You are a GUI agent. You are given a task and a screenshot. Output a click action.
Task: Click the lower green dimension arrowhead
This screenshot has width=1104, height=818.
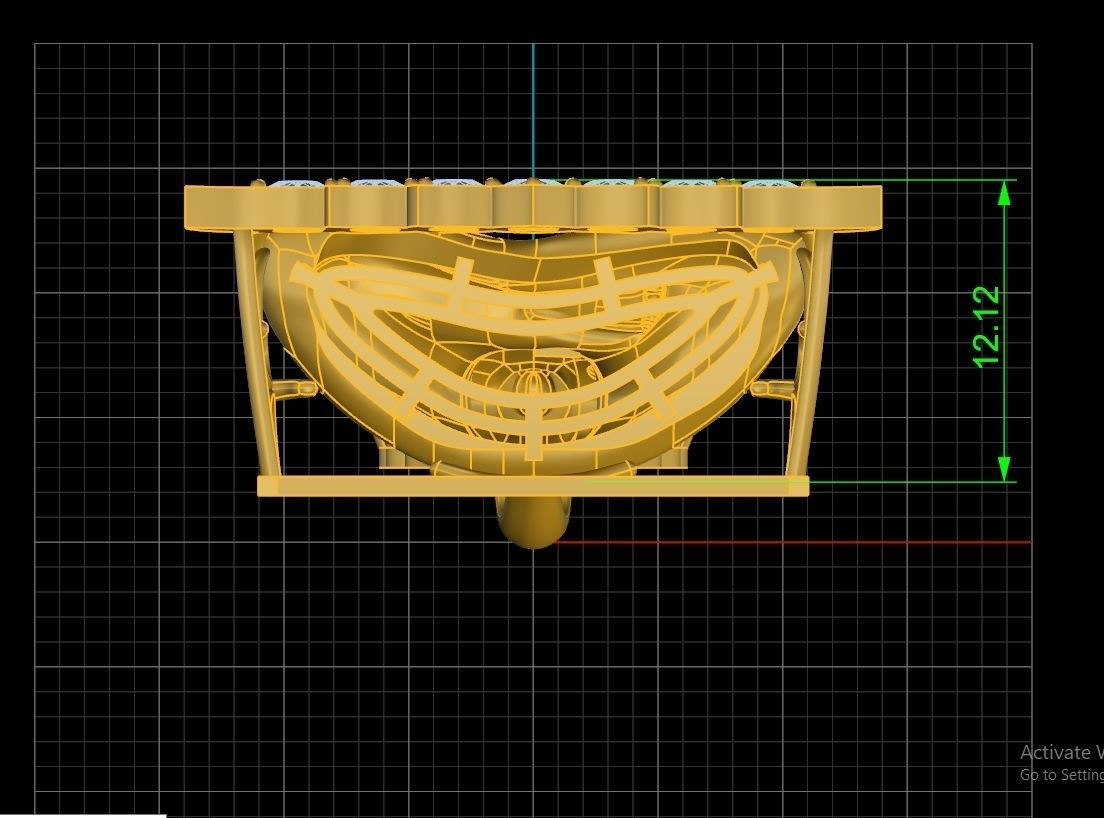(x=1005, y=469)
